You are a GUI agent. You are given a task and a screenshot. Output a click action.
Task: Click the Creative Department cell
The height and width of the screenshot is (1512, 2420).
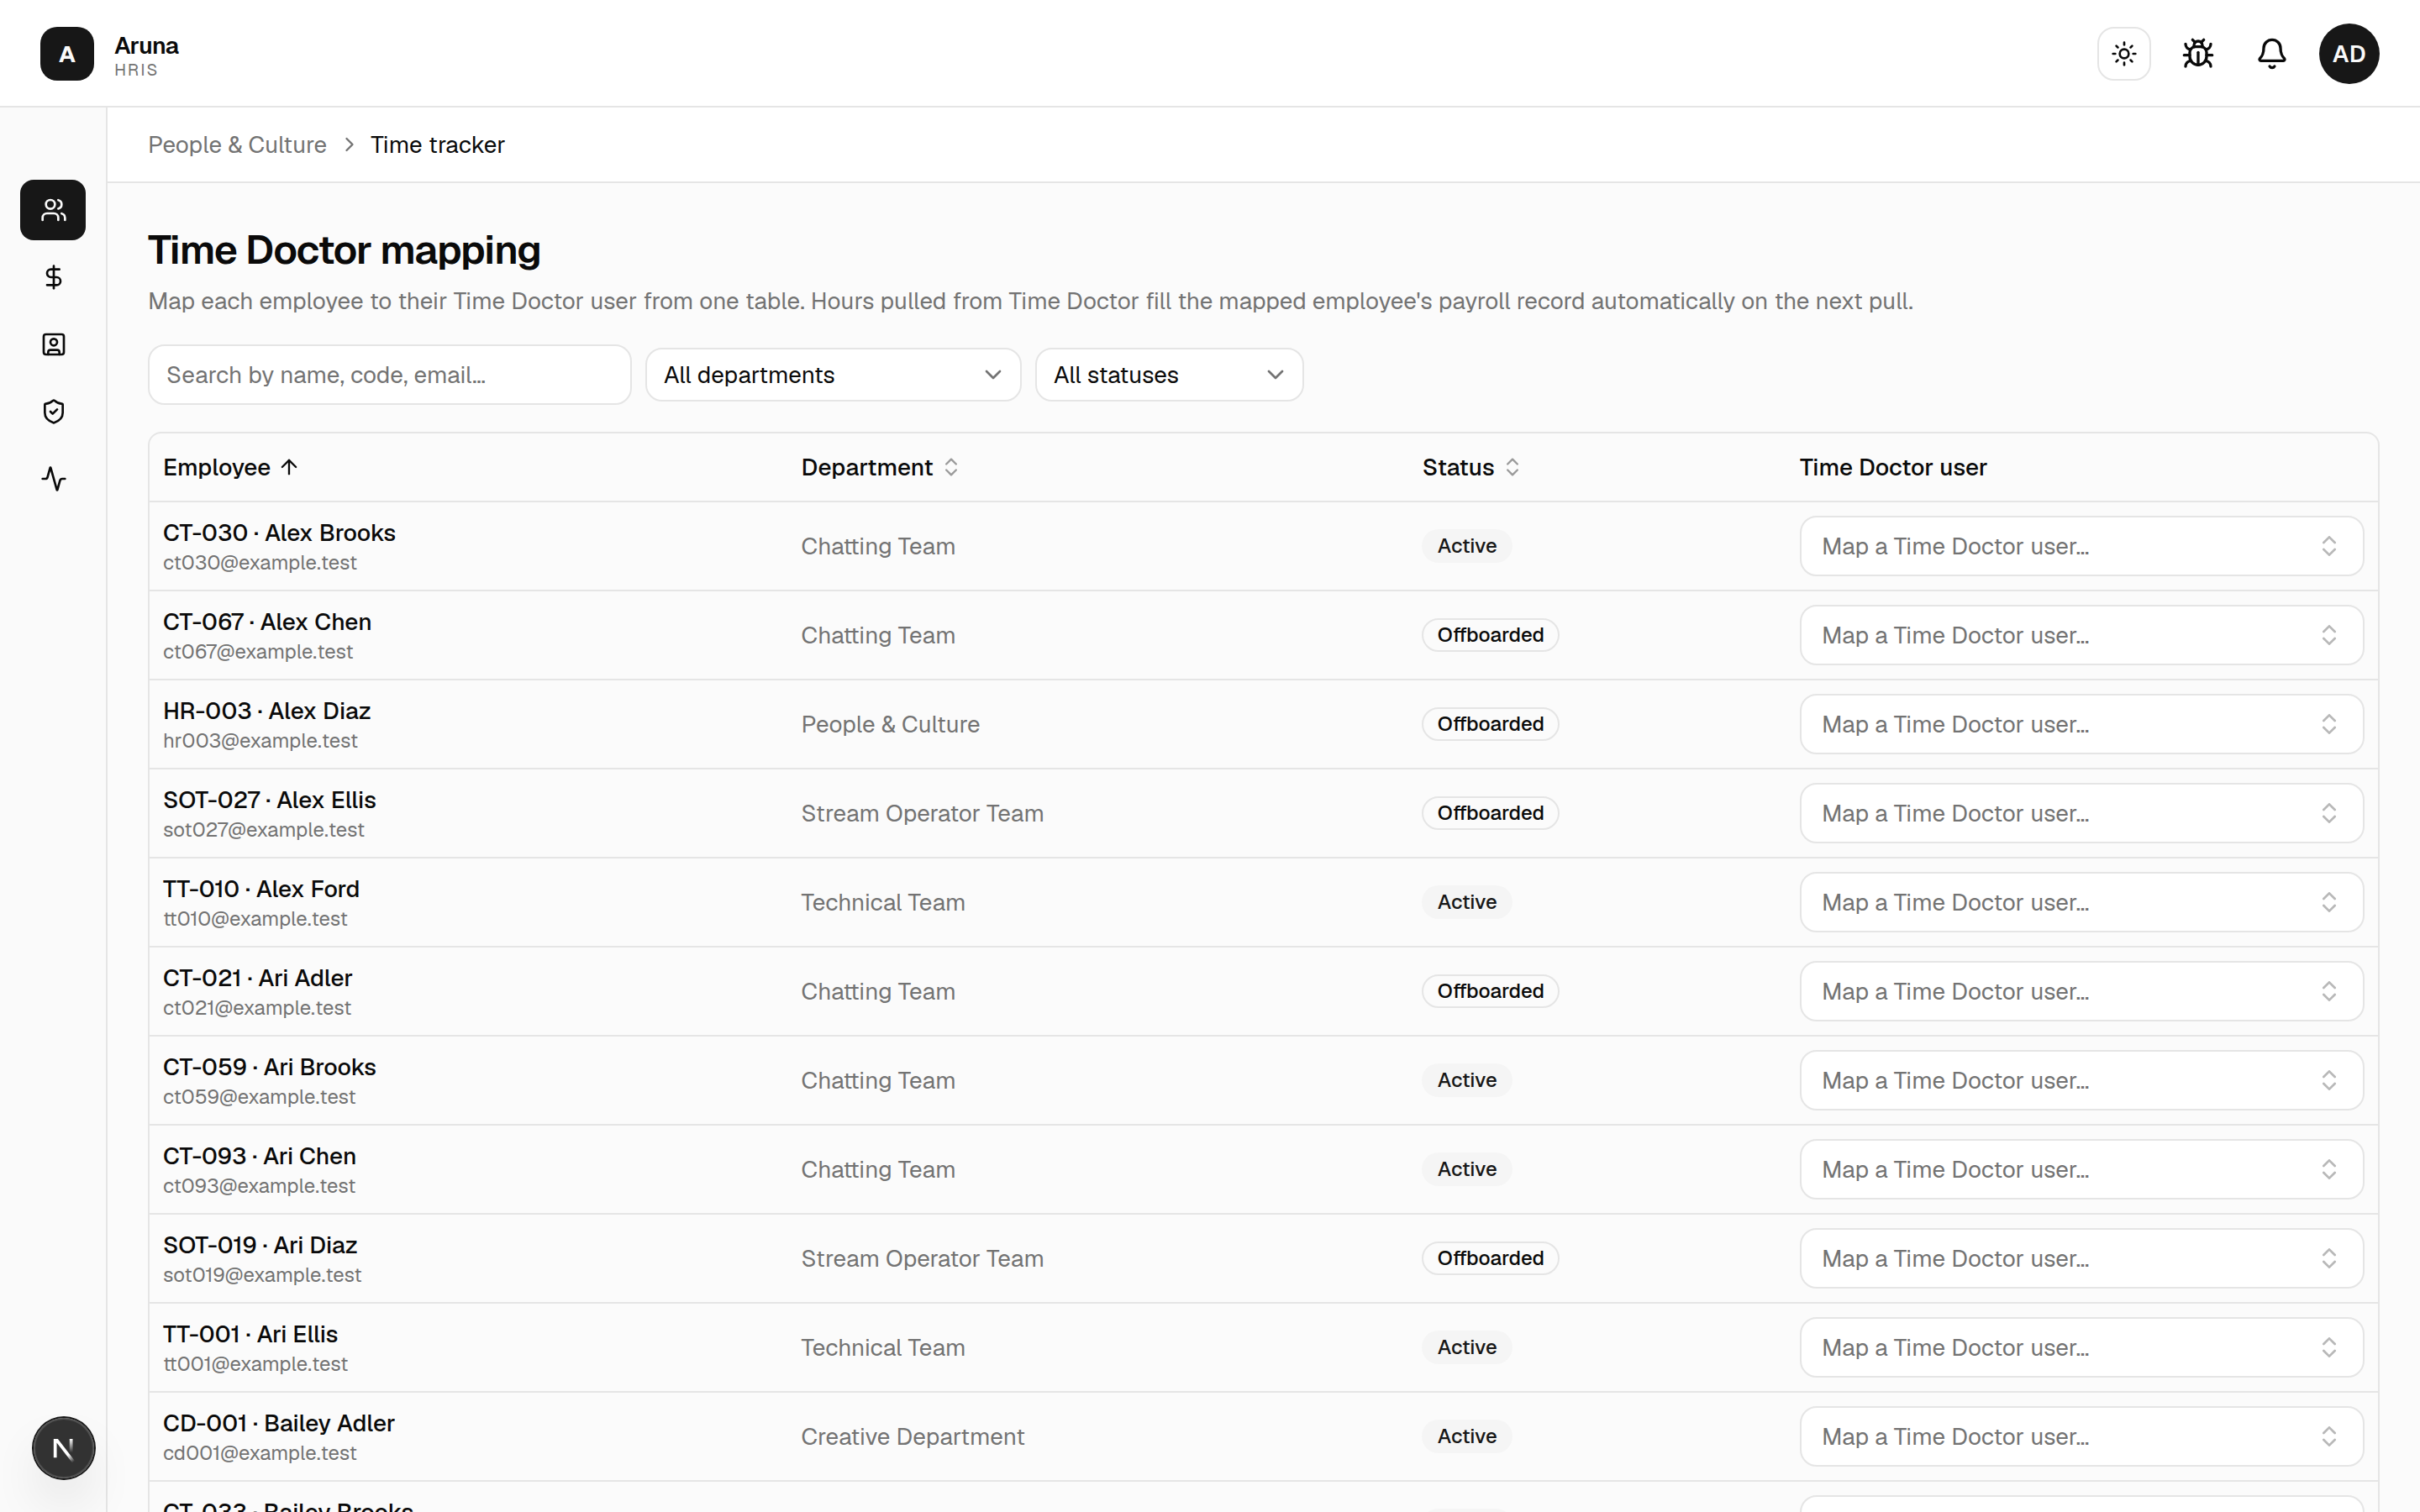coord(912,1436)
